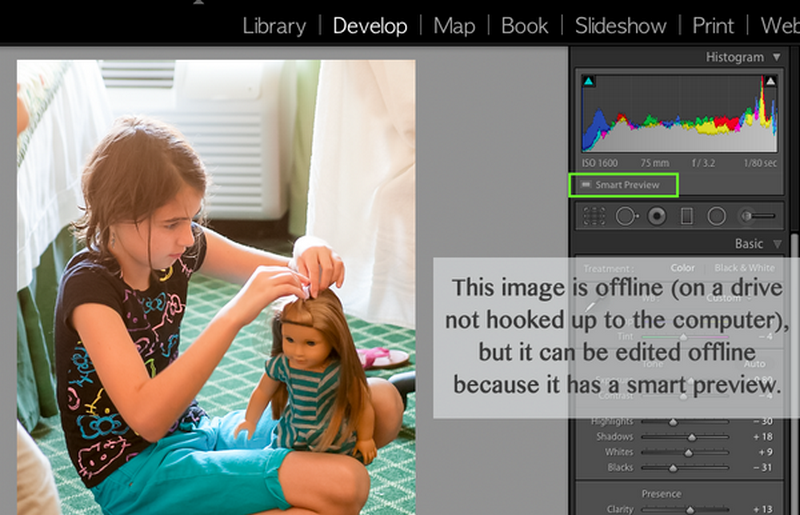Click the f / 3.2 aperture readout
This screenshot has height=515, width=800.
pyautogui.click(x=703, y=163)
